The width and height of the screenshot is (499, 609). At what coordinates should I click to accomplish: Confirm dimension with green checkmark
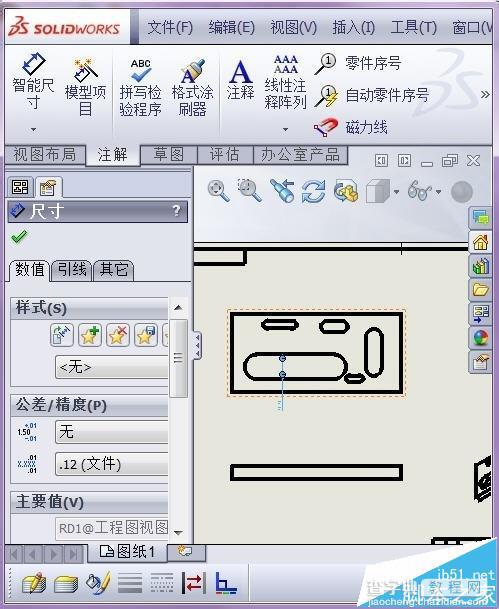[x=19, y=237]
